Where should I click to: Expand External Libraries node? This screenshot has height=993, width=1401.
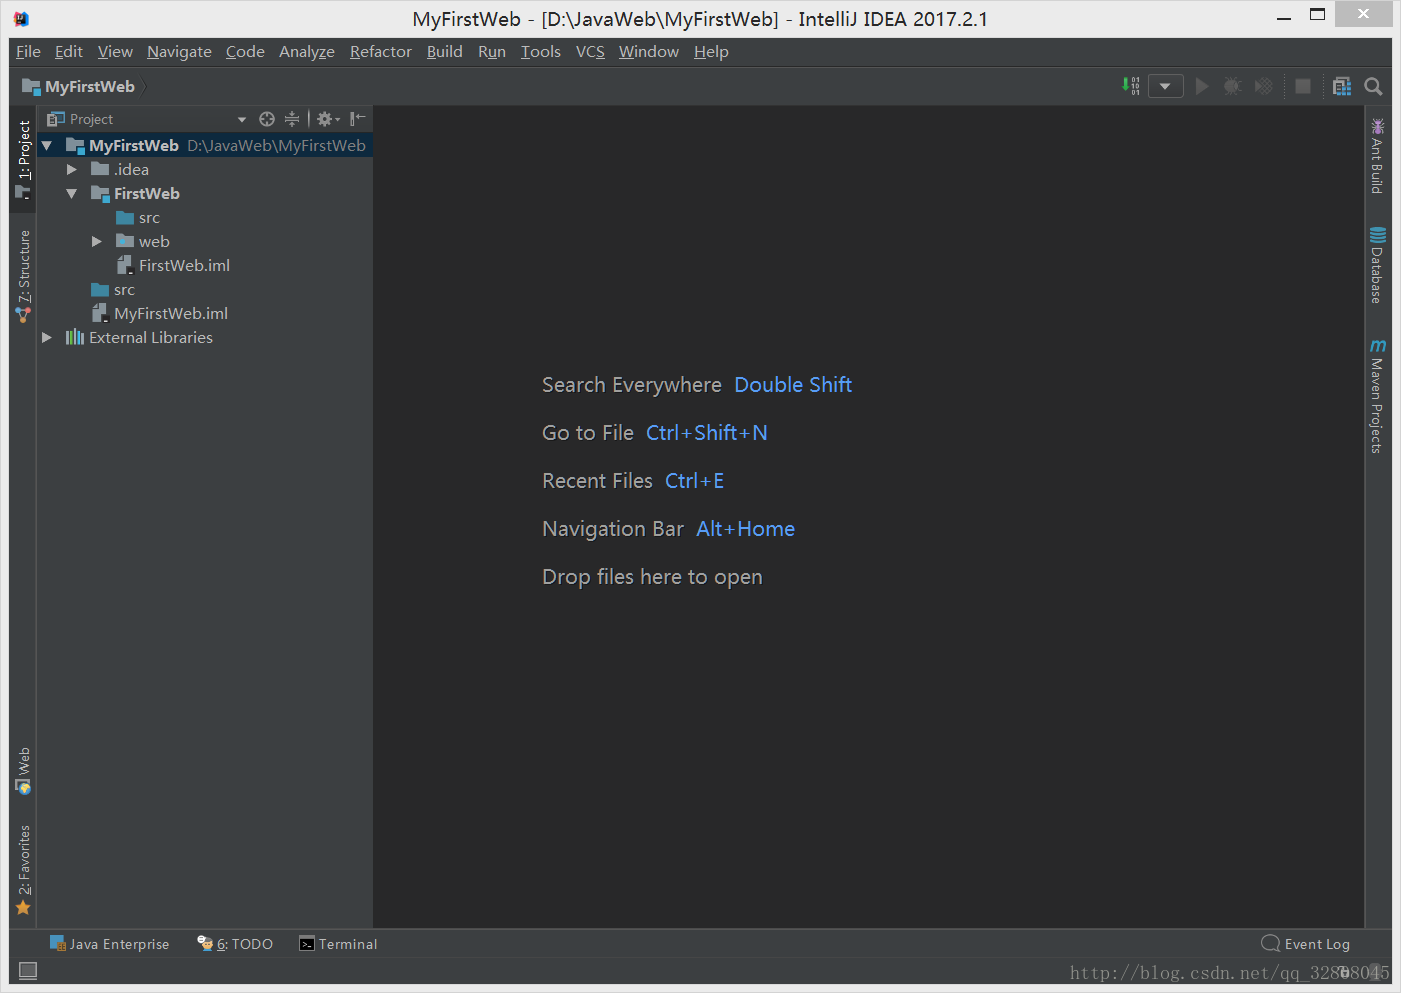(x=46, y=337)
